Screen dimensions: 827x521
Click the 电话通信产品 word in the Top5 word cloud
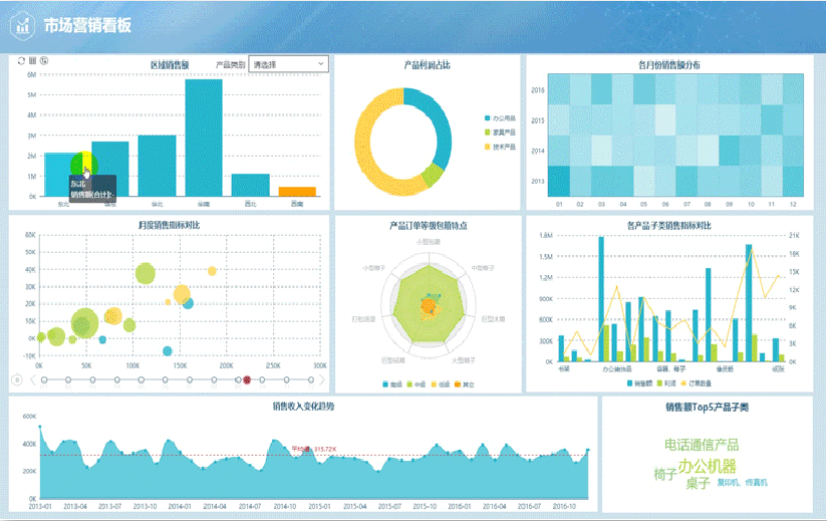click(x=702, y=444)
